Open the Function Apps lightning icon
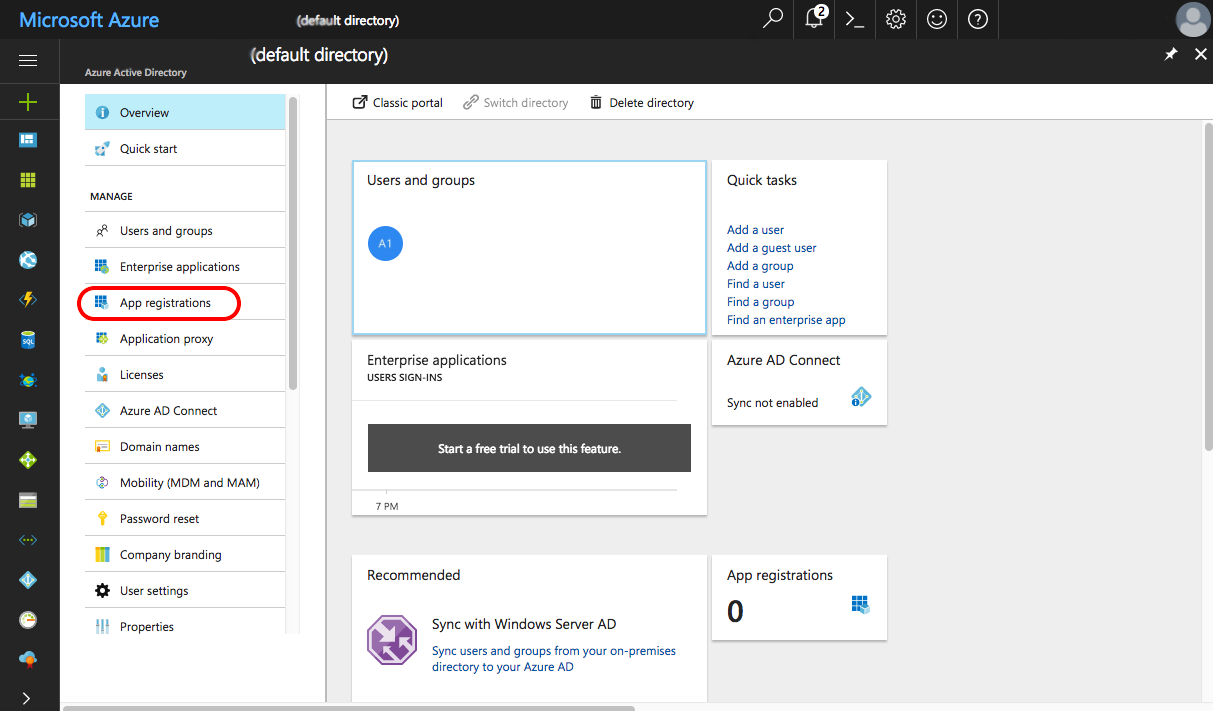1213x711 pixels. pos(28,300)
